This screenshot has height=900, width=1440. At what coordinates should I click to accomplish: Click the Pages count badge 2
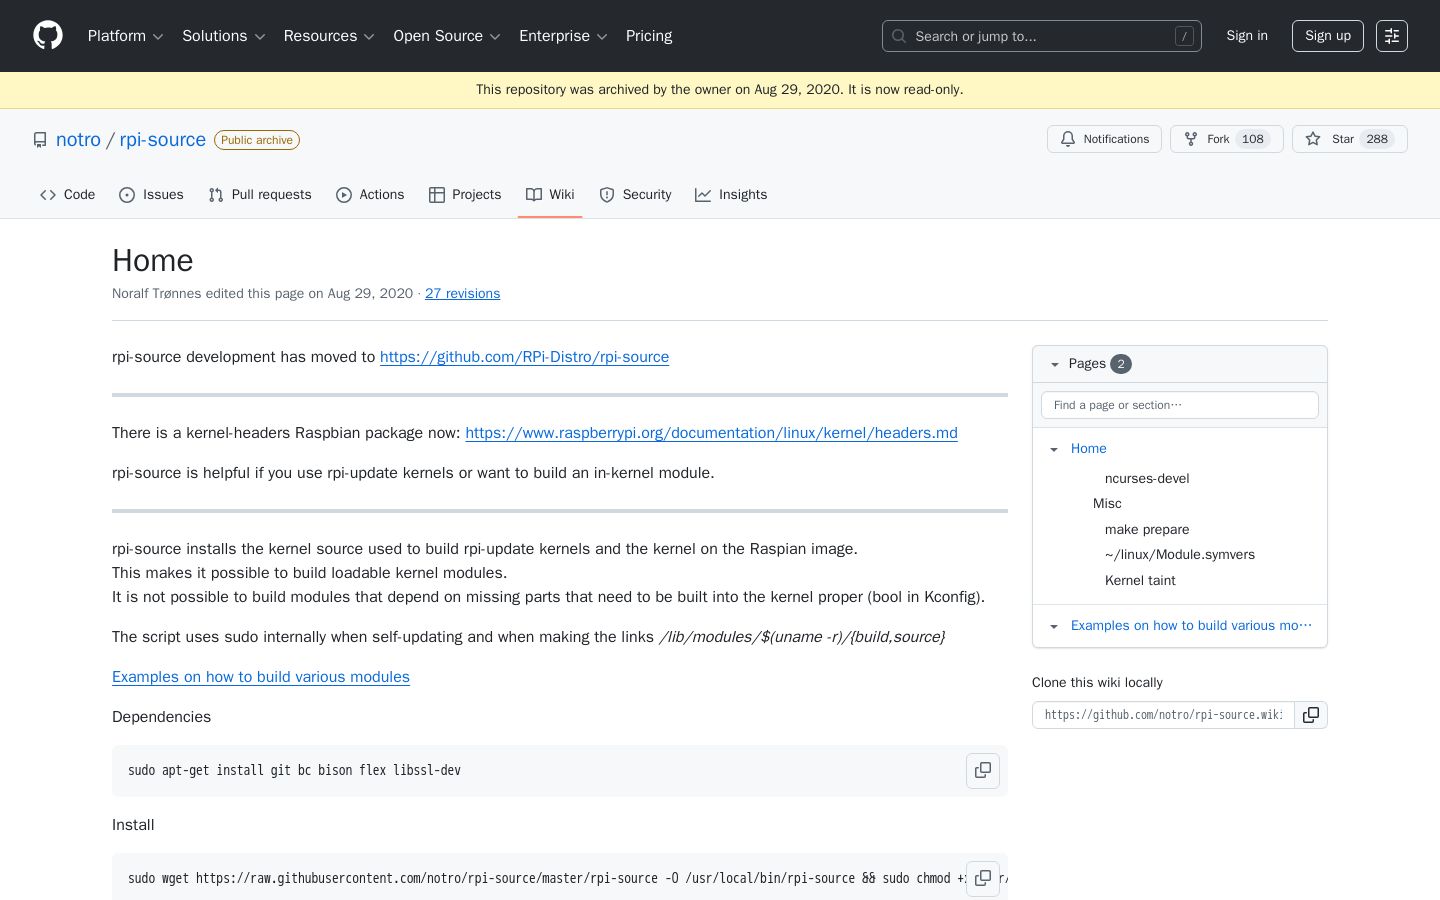[1121, 364]
